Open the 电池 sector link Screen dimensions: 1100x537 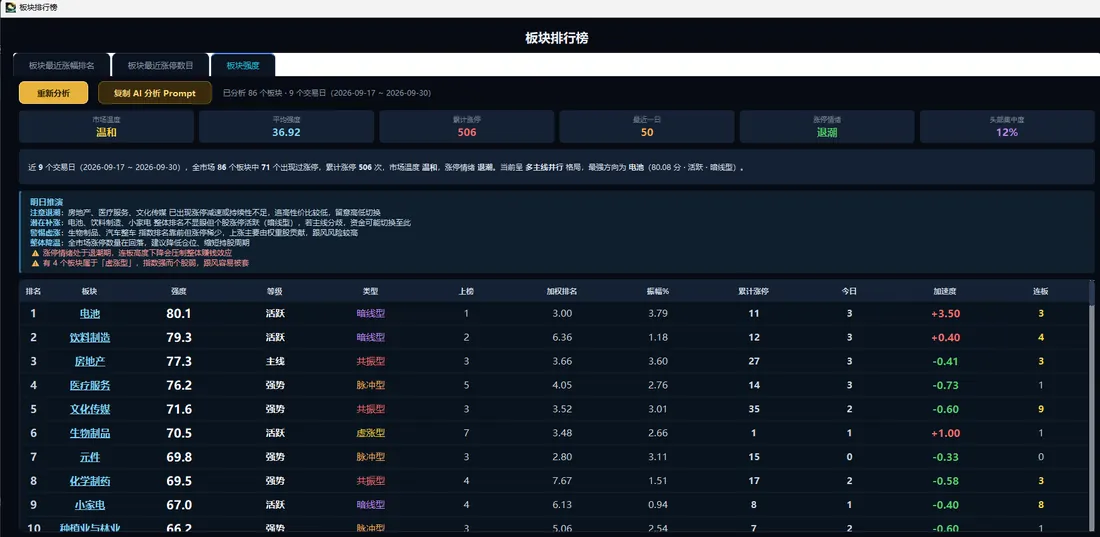pos(90,314)
